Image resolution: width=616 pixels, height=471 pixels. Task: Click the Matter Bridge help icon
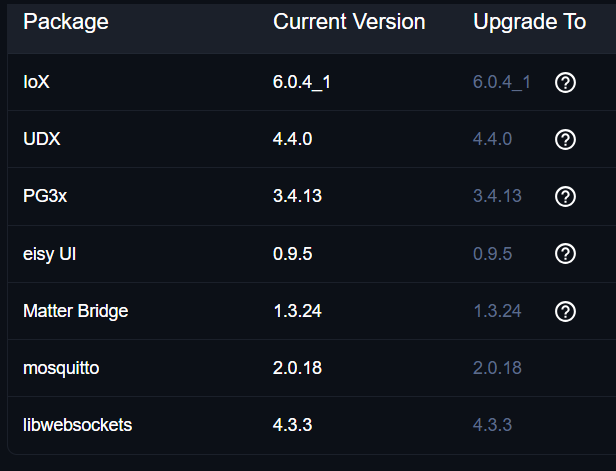tap(565, 312)
